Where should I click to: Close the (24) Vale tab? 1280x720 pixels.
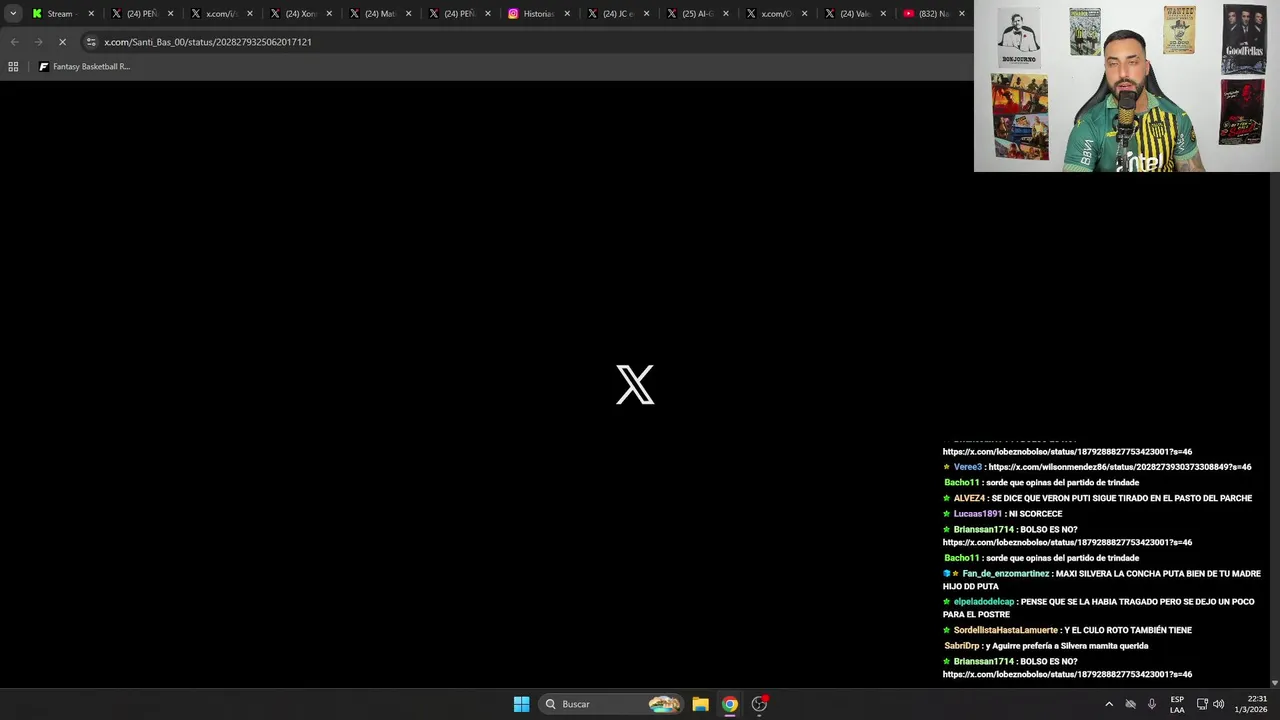pos(883,14)
